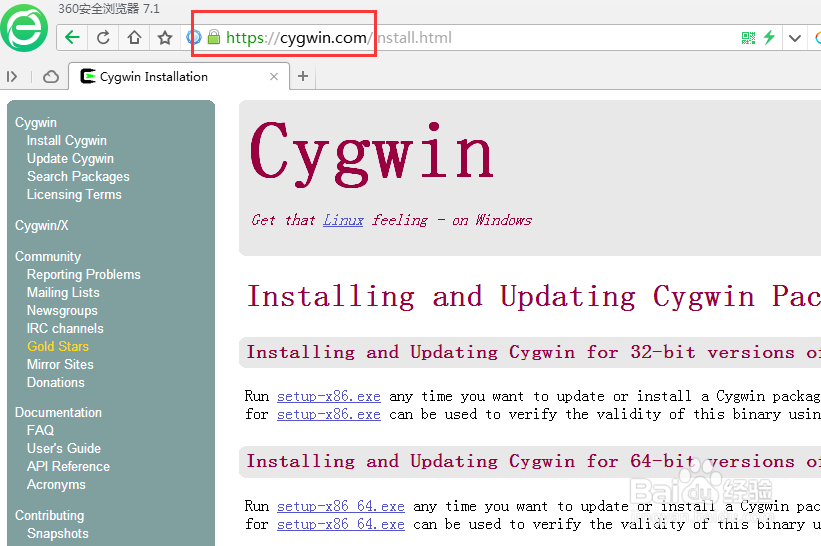
Task: Click blue compatibility mode icon in address bar
Action: click(x=194, y=37)
